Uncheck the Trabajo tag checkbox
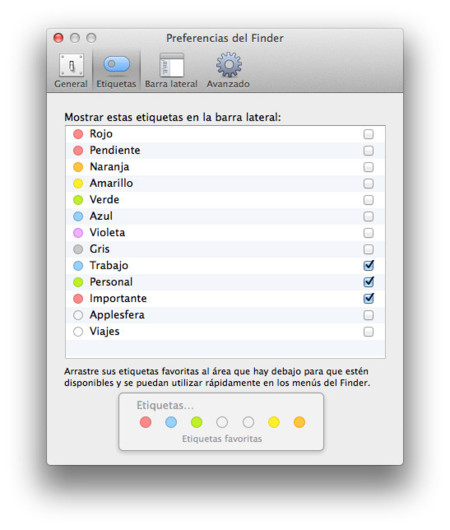Viewport: 450px width, 530px height. pyautogui.click(x=369, y=265)
